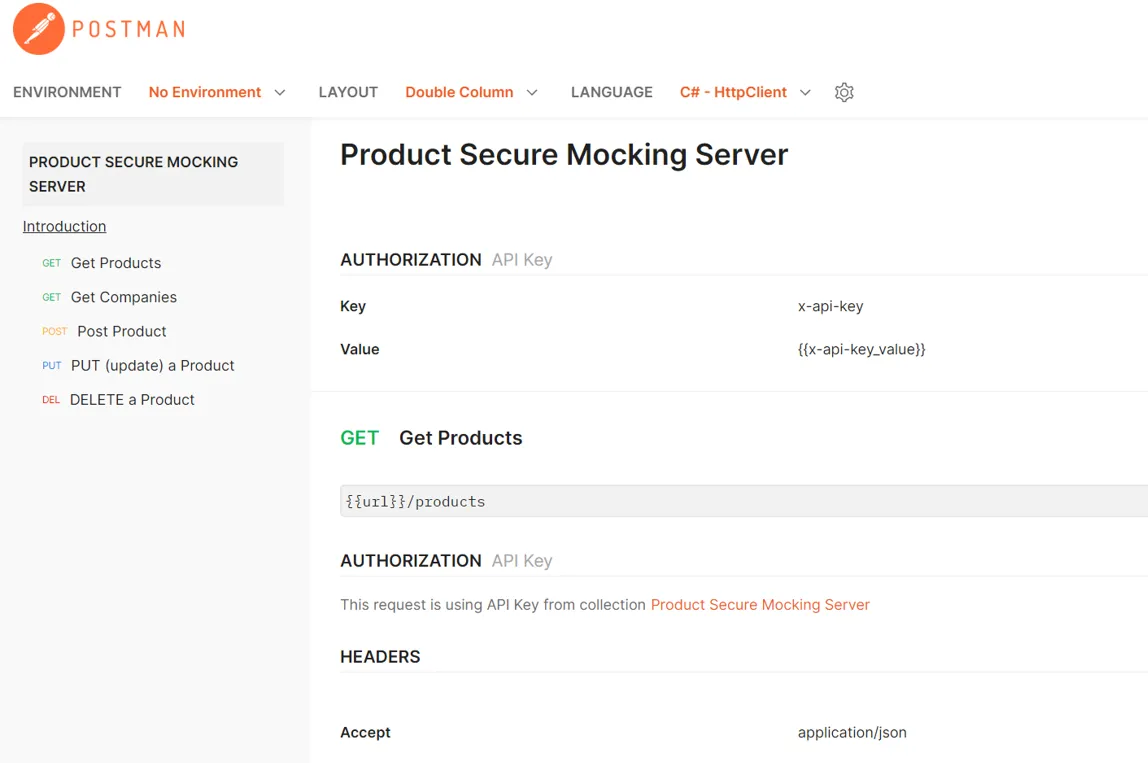Click the Product Secure Mocking Server collection link
Screen dimensions: 1148x763
(760, 605)
